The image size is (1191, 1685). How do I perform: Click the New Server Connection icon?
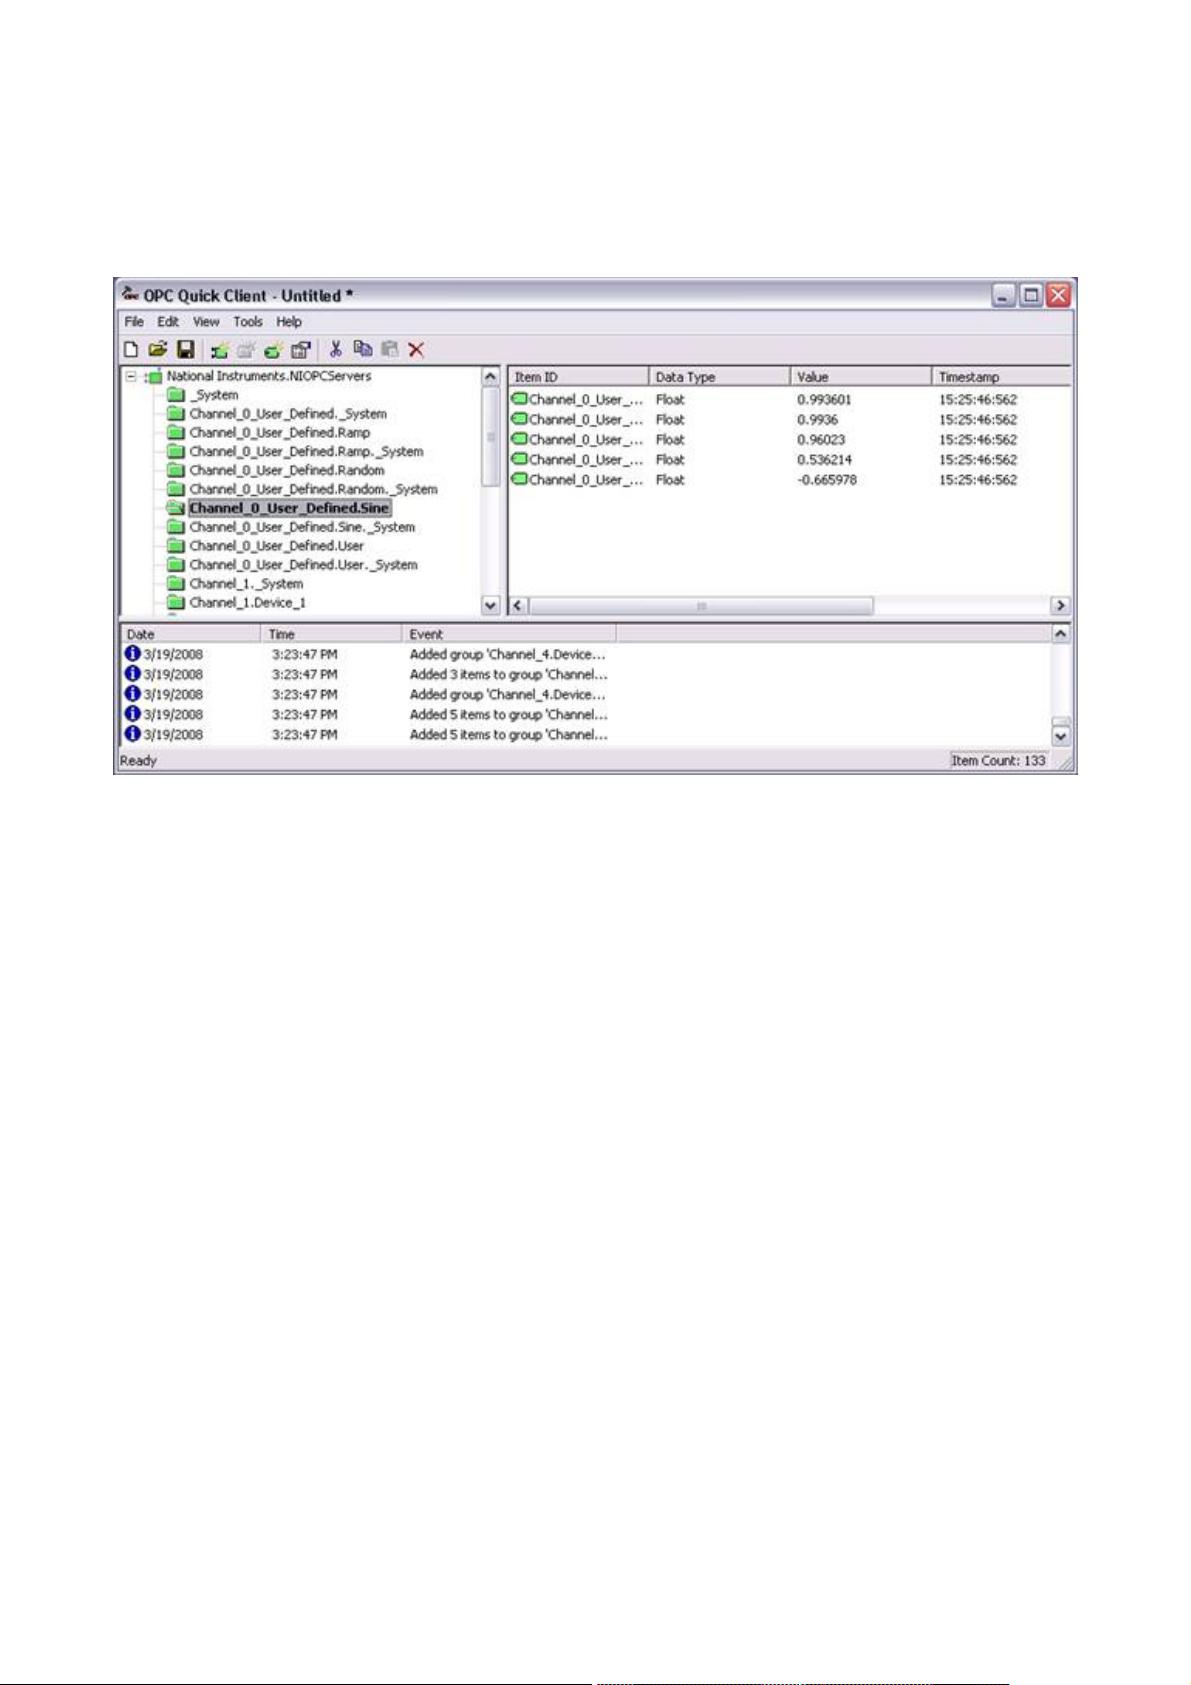[x=219, y=349]
